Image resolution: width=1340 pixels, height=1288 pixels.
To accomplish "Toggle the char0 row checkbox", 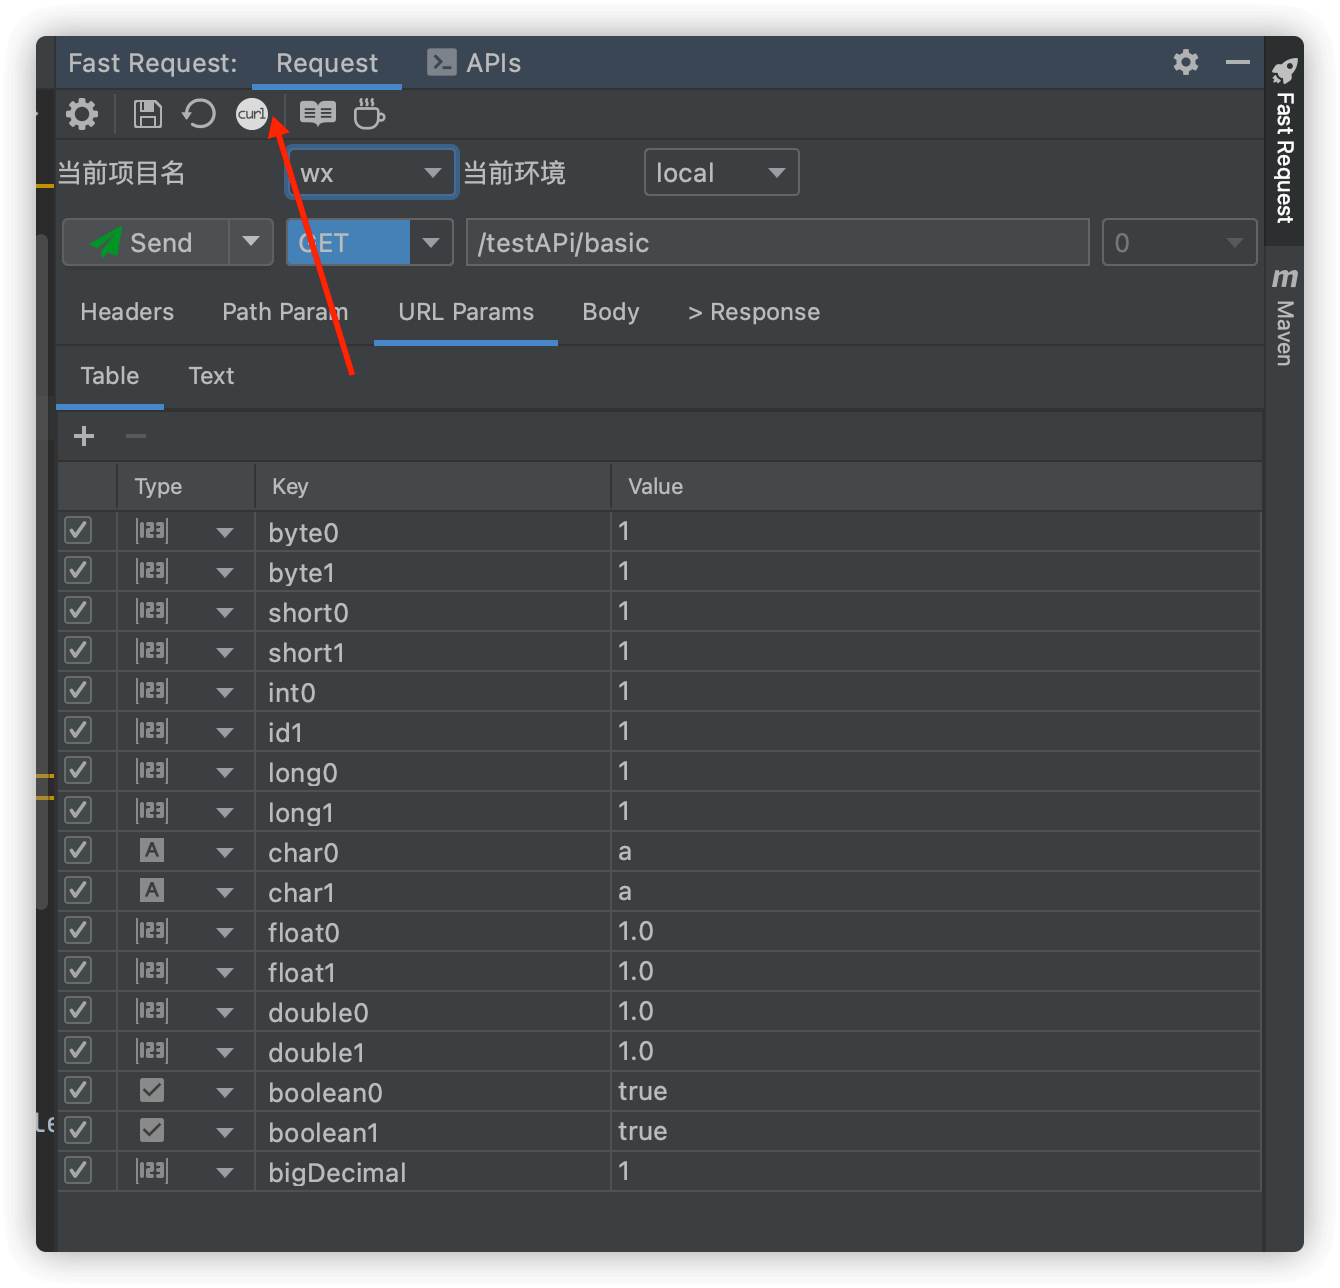I will (x=78, y=851).
